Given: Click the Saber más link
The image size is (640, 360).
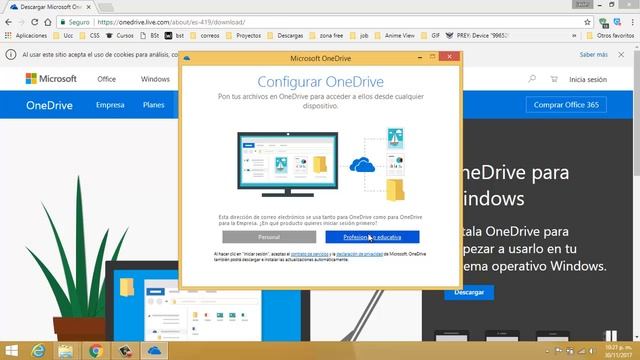Looking at the screenshot, I should coord(593,54).
